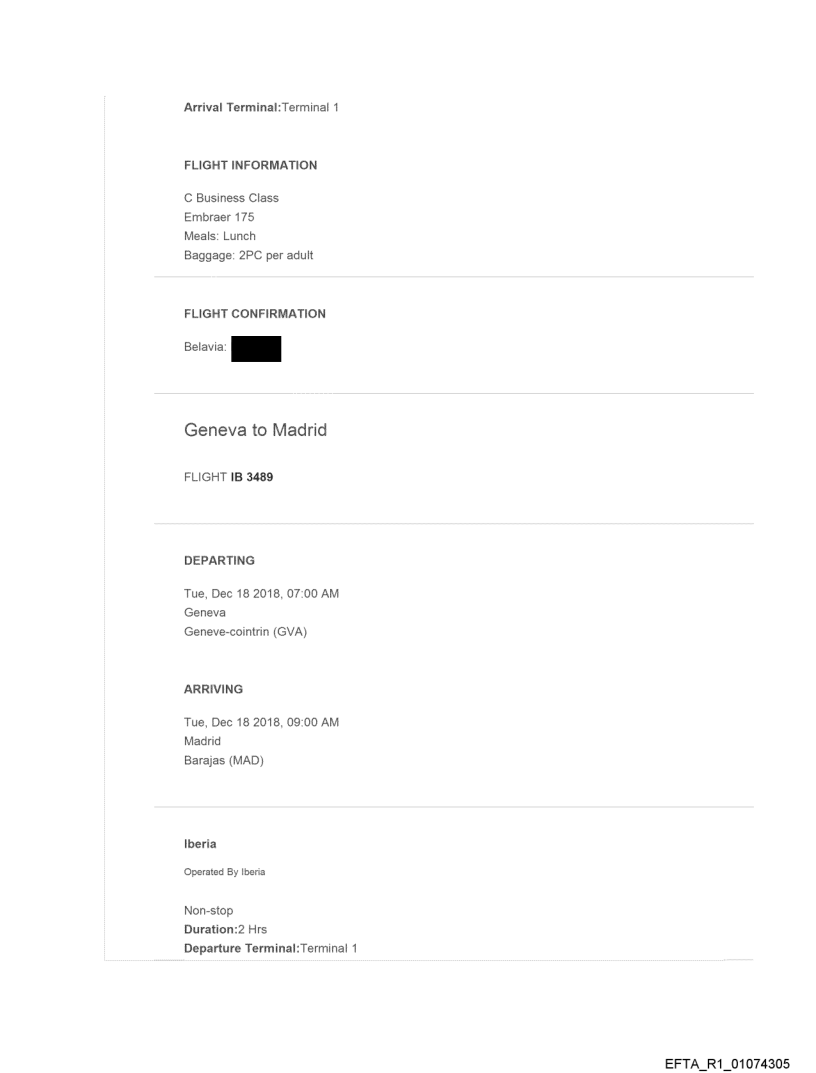Click the ARRIVING section heading
The width and height of the screenshot is (816, 1073).
pos(213,689)
